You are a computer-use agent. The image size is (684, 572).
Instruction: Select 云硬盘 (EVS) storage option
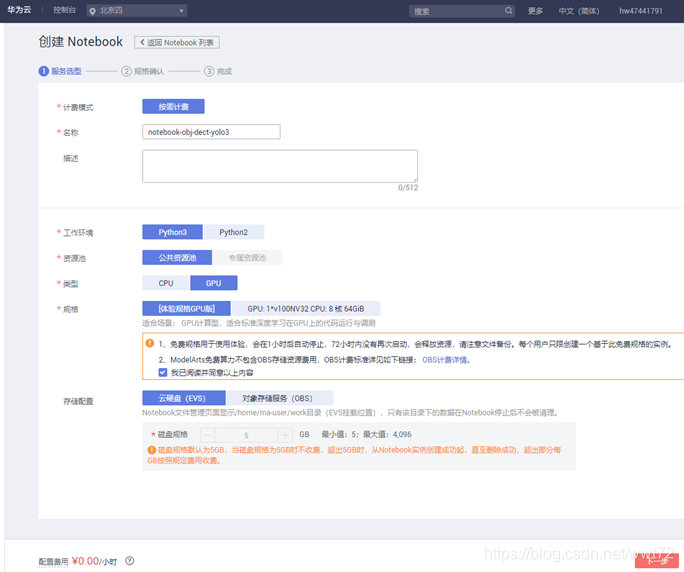[x=184, y=398]
